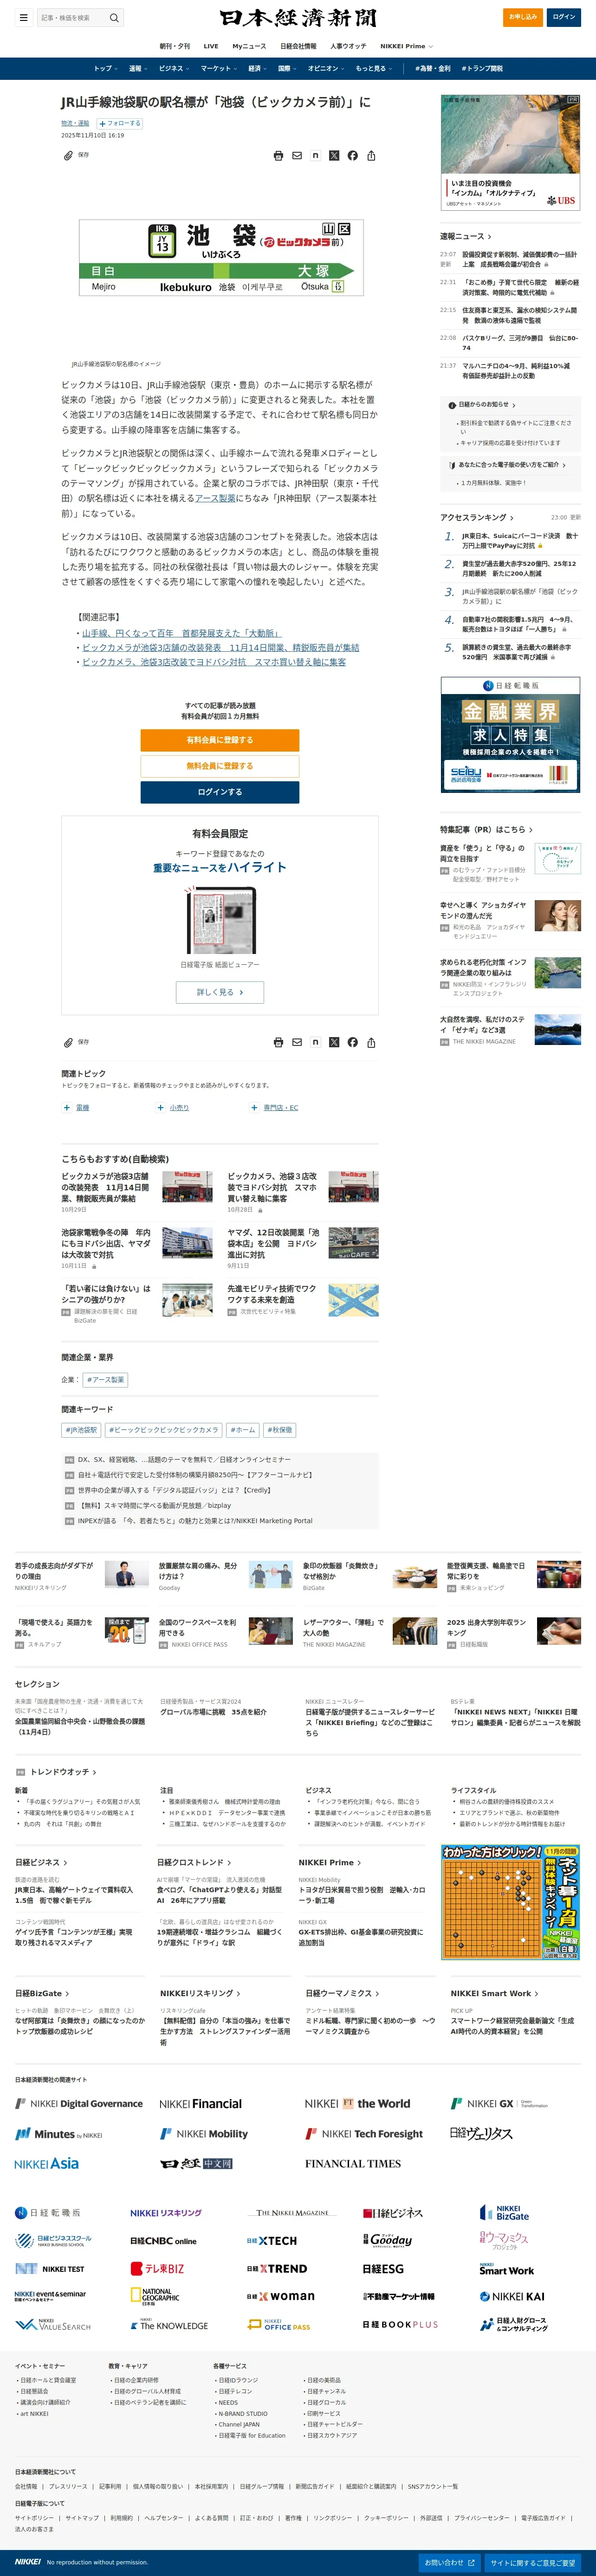Click the #JR池袋駅 keyword tag

pos(81,1430)
